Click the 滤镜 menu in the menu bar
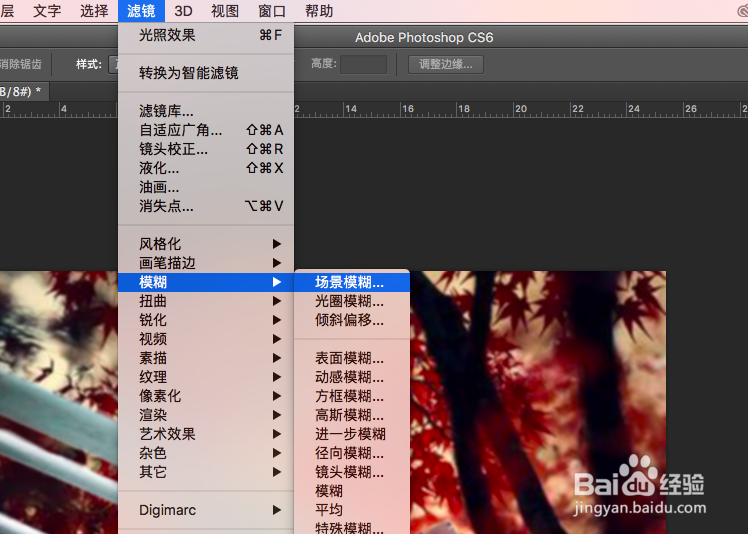This screenshot has width=748, height=534. pos(141,10)
